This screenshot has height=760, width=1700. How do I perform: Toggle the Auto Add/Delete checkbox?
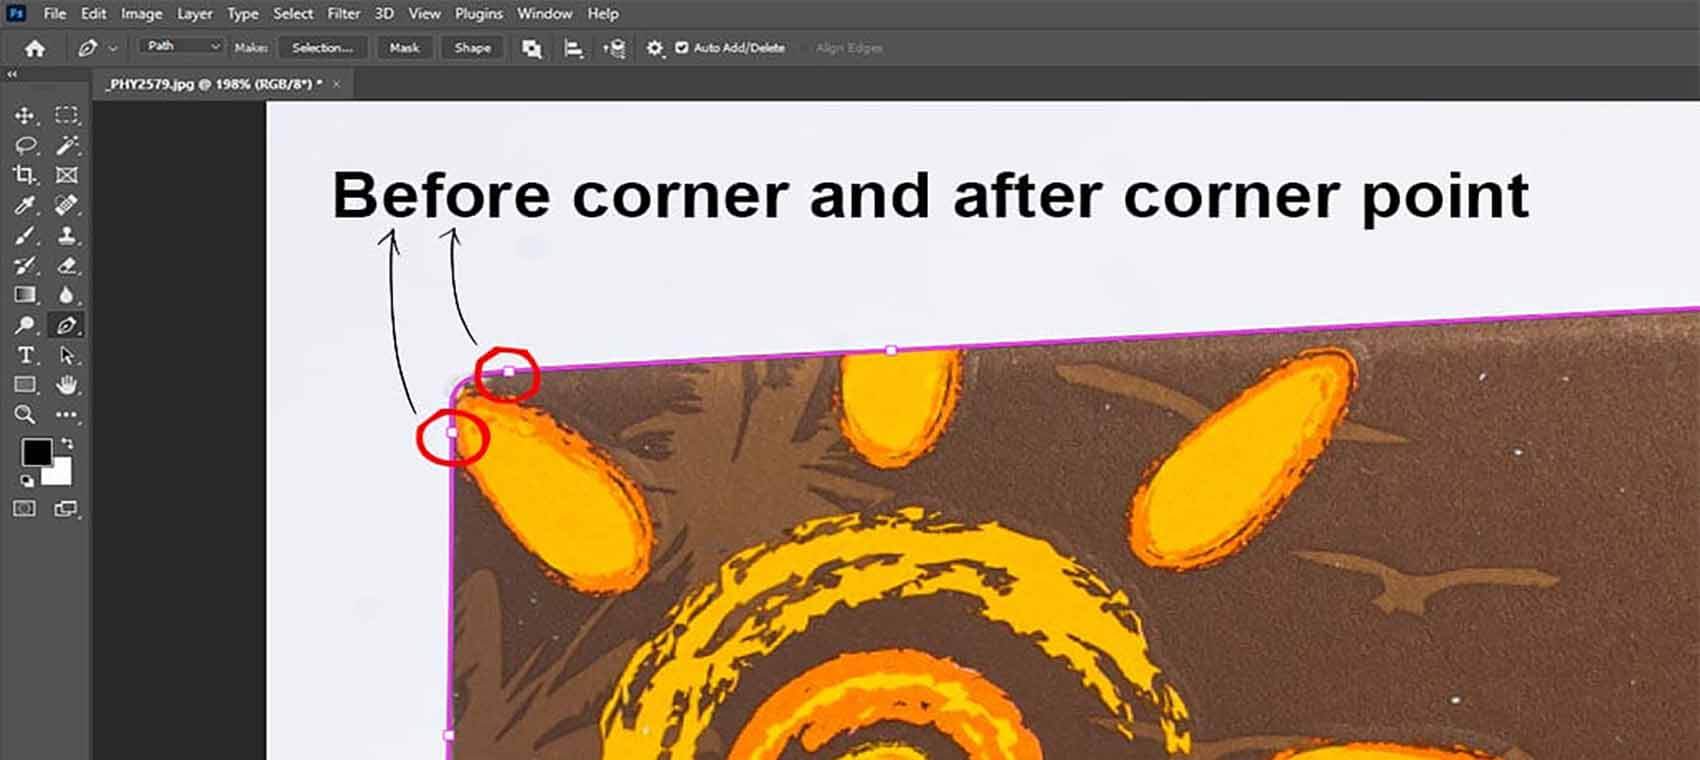pos(682,47)
